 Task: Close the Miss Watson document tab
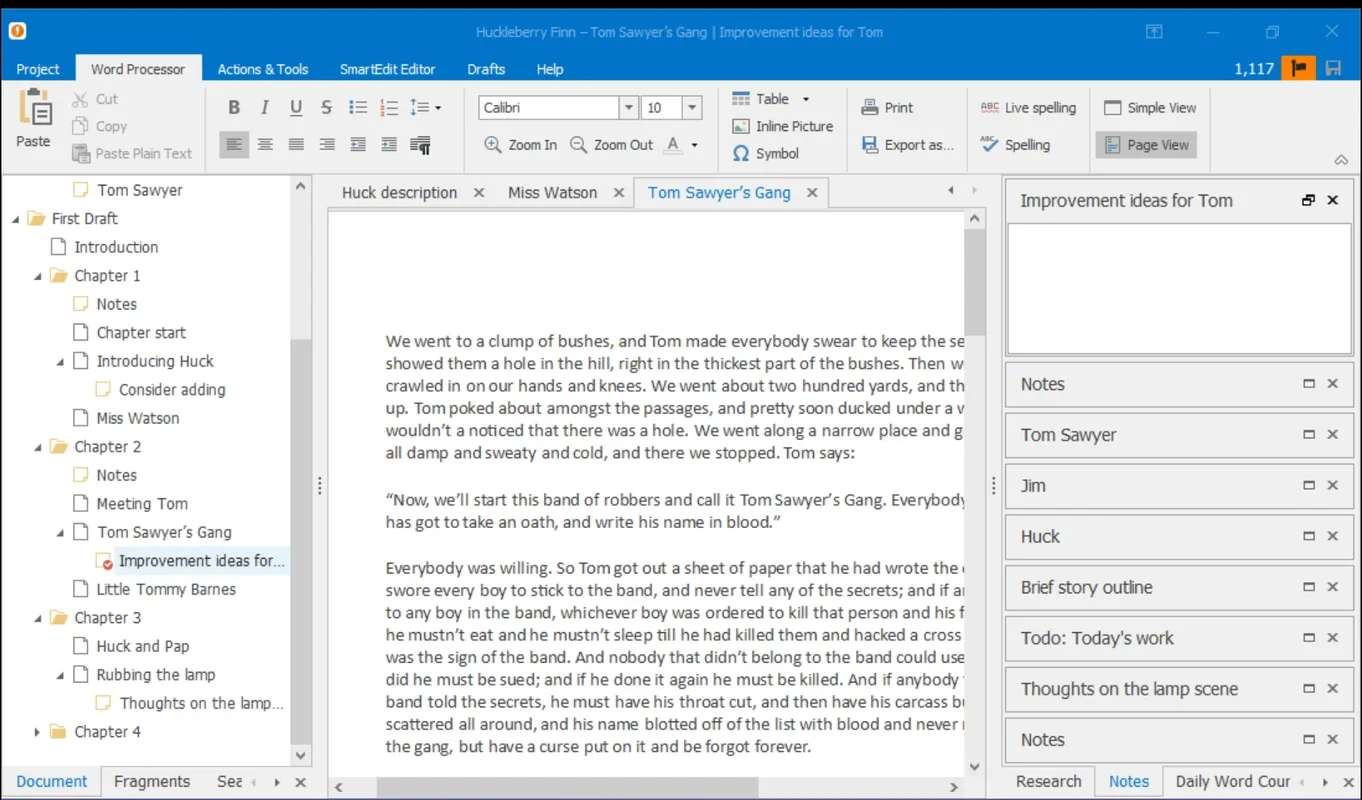619,193
